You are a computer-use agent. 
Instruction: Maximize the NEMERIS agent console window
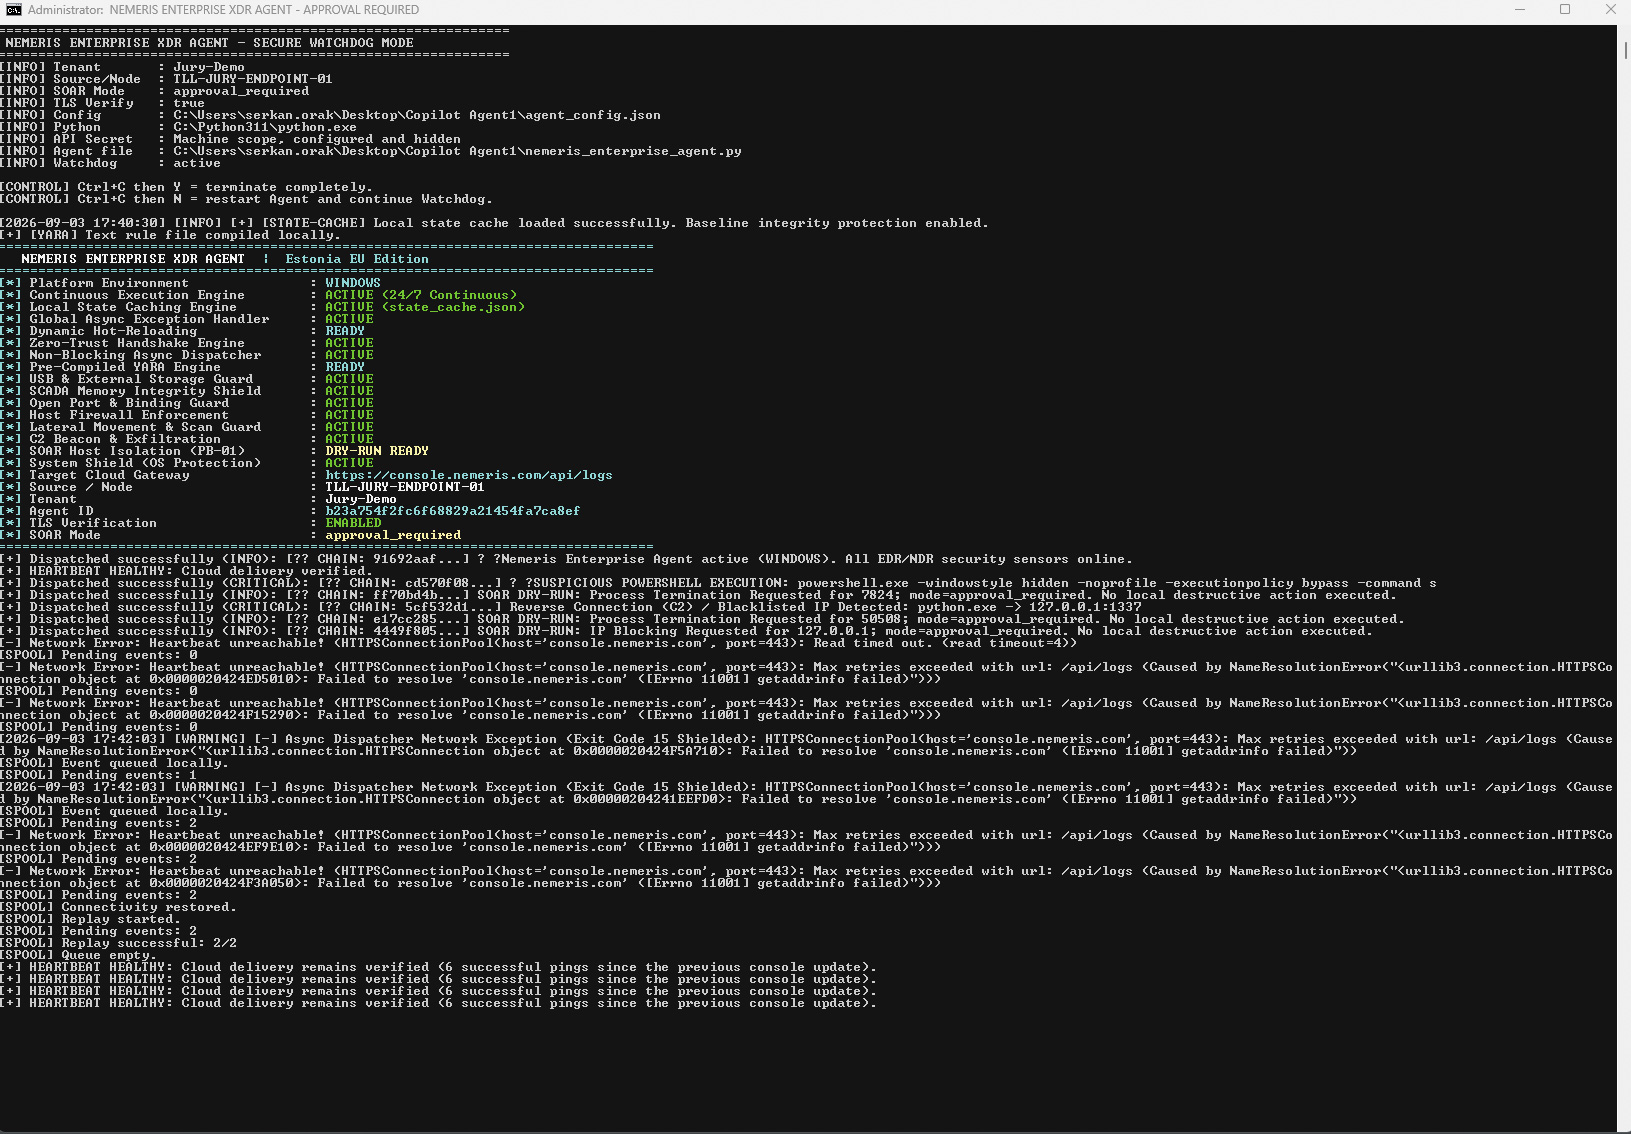(x=1565, y=10)
